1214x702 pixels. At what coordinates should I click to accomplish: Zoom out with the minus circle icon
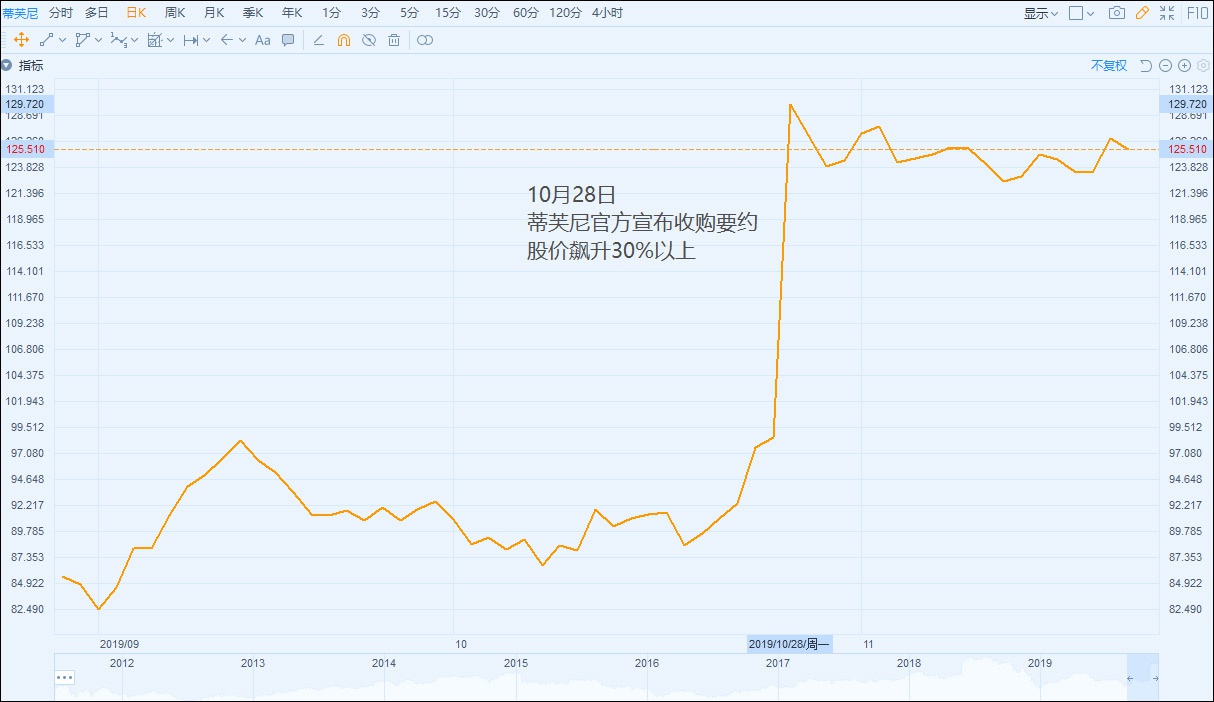tap(1165, 65)
